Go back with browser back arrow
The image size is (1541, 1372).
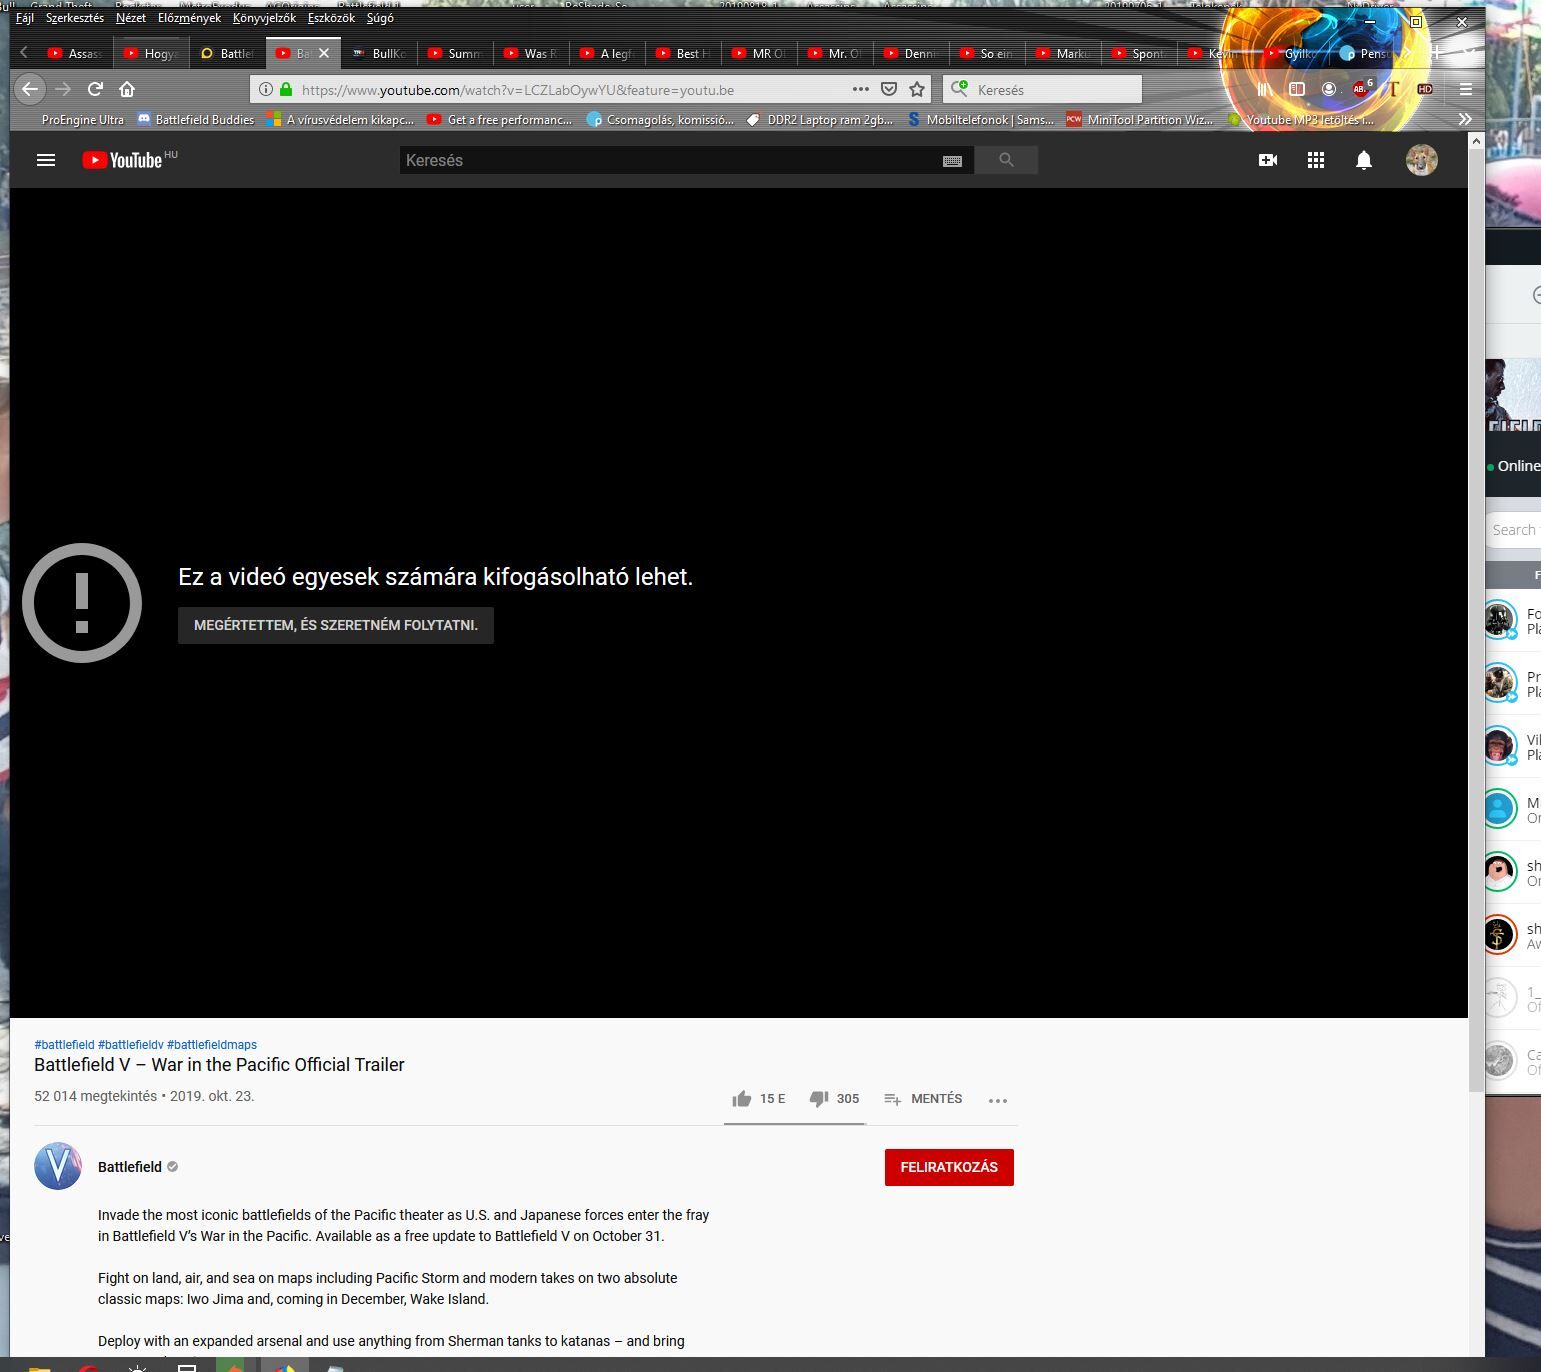tap(30, 89)
